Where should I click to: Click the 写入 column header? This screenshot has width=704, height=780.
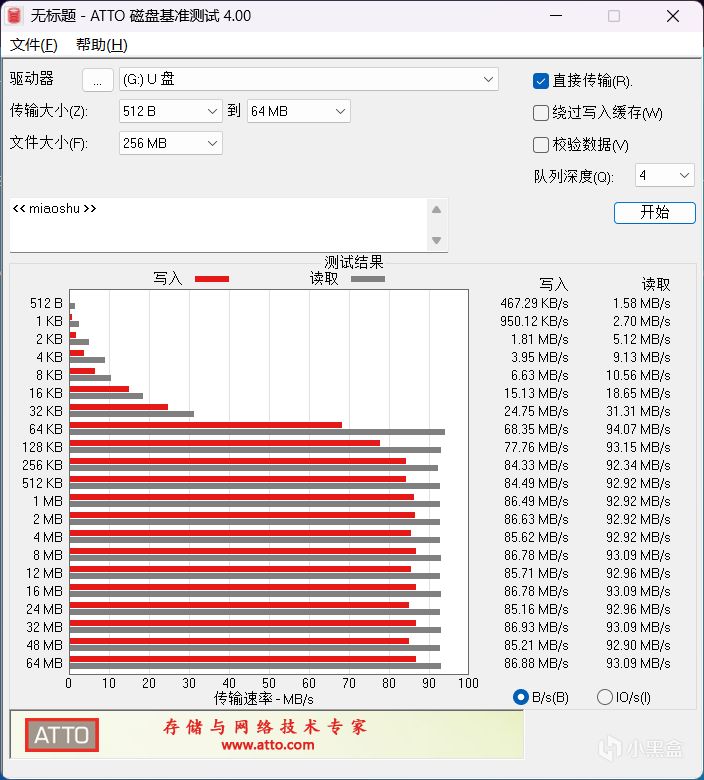click(553, 284)
